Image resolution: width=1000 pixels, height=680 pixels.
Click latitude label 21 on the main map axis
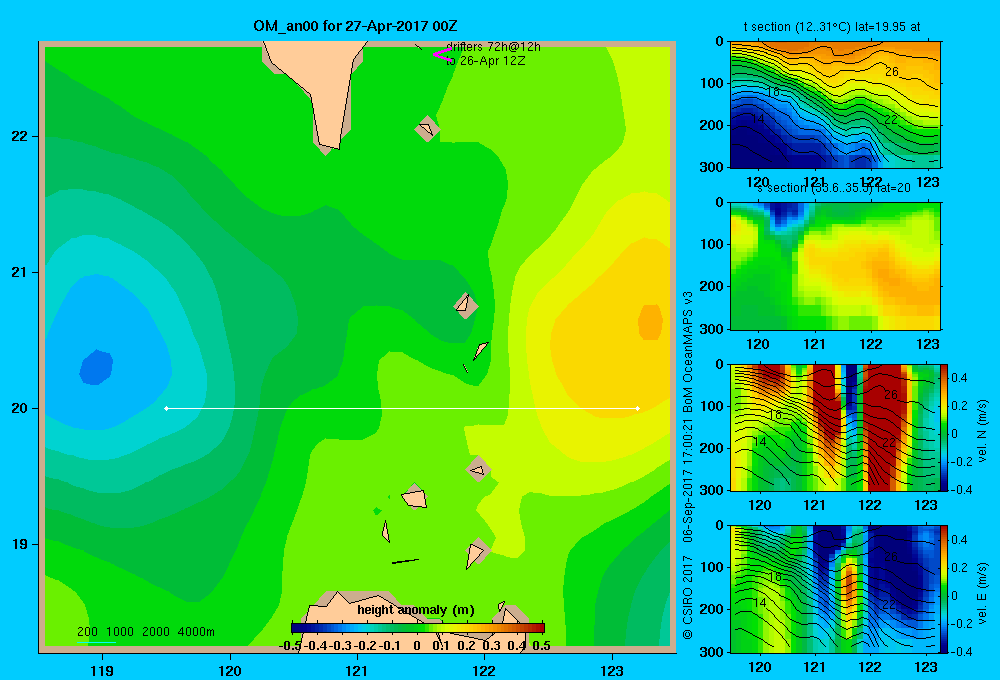20,272
